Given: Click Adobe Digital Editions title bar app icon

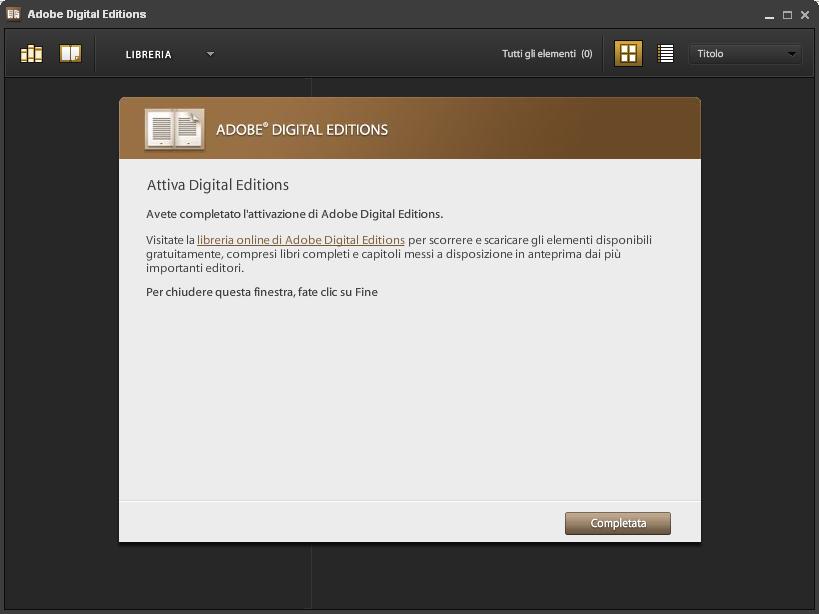Looking at the screenshot, I should tap(13, 14).
